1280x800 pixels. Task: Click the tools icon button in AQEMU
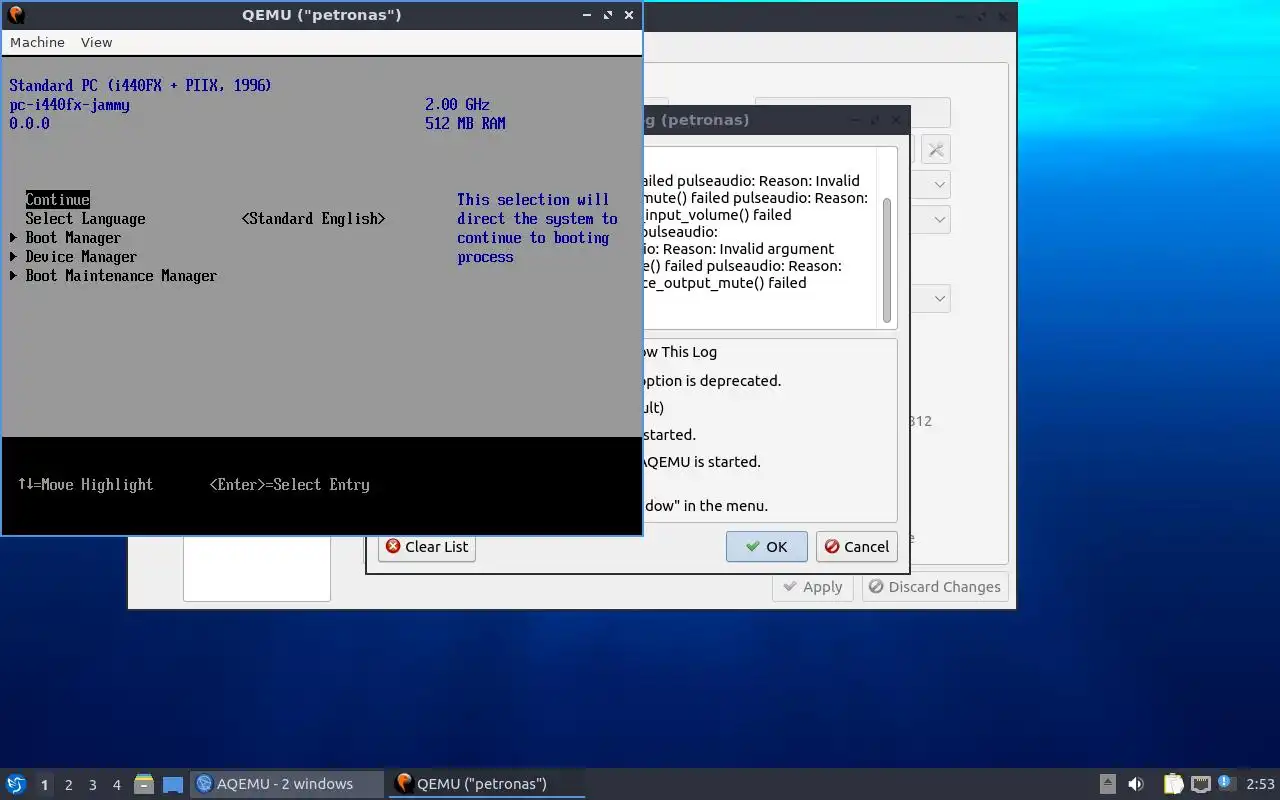pyautogui.click(x=935, y=150)
